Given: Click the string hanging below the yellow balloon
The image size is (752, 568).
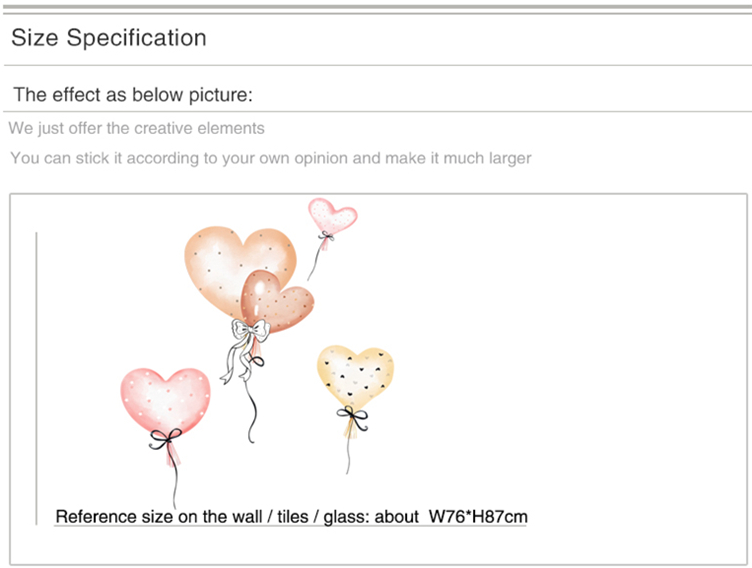Looking at the screenshot, I should pyautogui.click(x=349, y=450).
